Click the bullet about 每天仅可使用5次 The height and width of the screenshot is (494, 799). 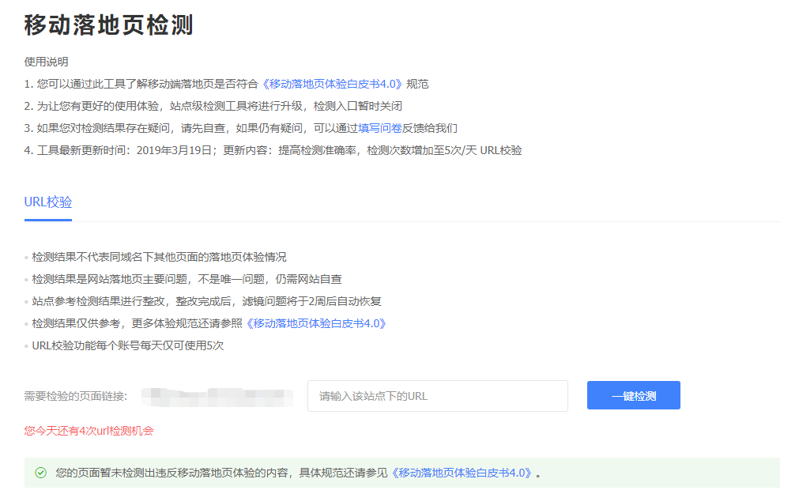pyautogui.click(x=127, y=345)
